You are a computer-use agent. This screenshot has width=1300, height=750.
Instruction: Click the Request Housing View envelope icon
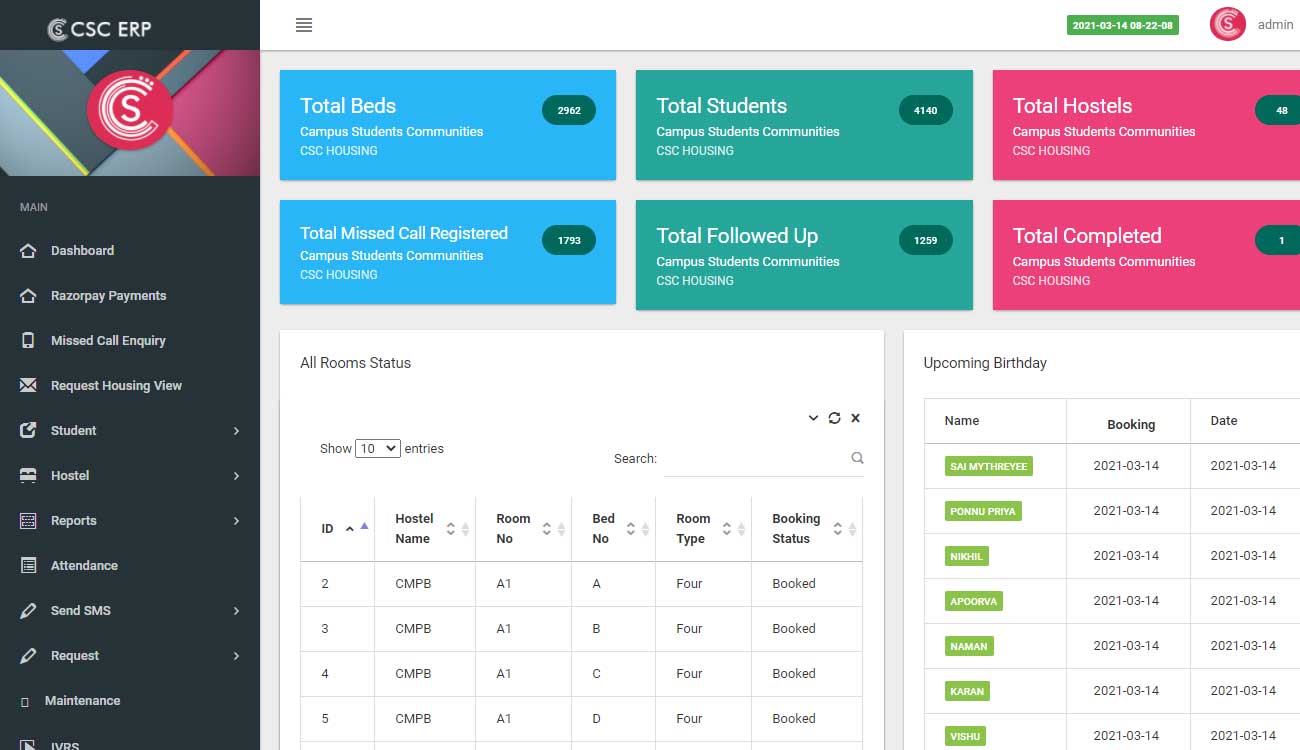[x=28, y=385]
